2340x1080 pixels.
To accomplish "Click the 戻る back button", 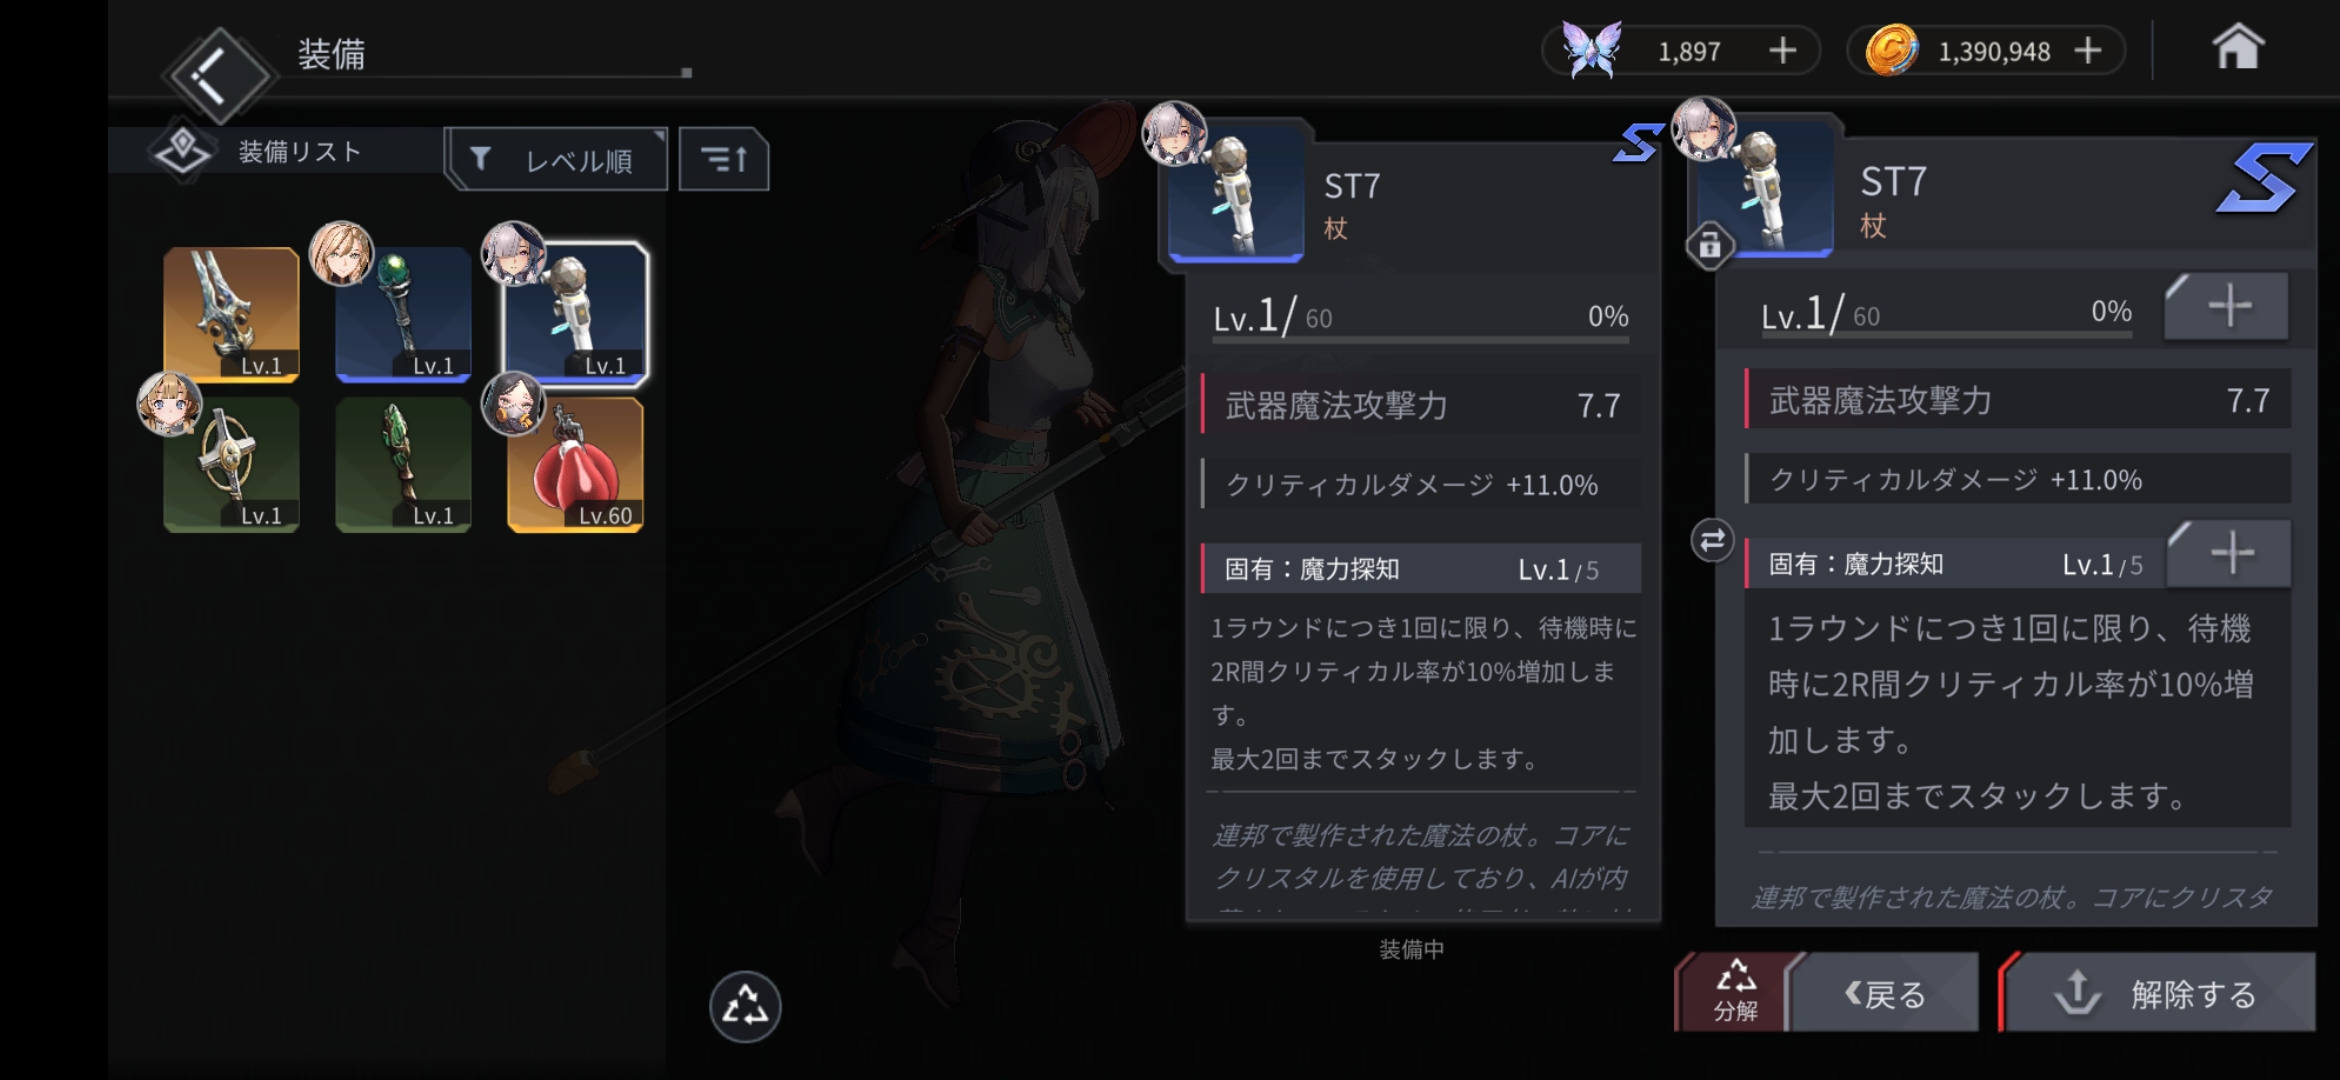I will pyautogui.click(x=1885, y=993).
